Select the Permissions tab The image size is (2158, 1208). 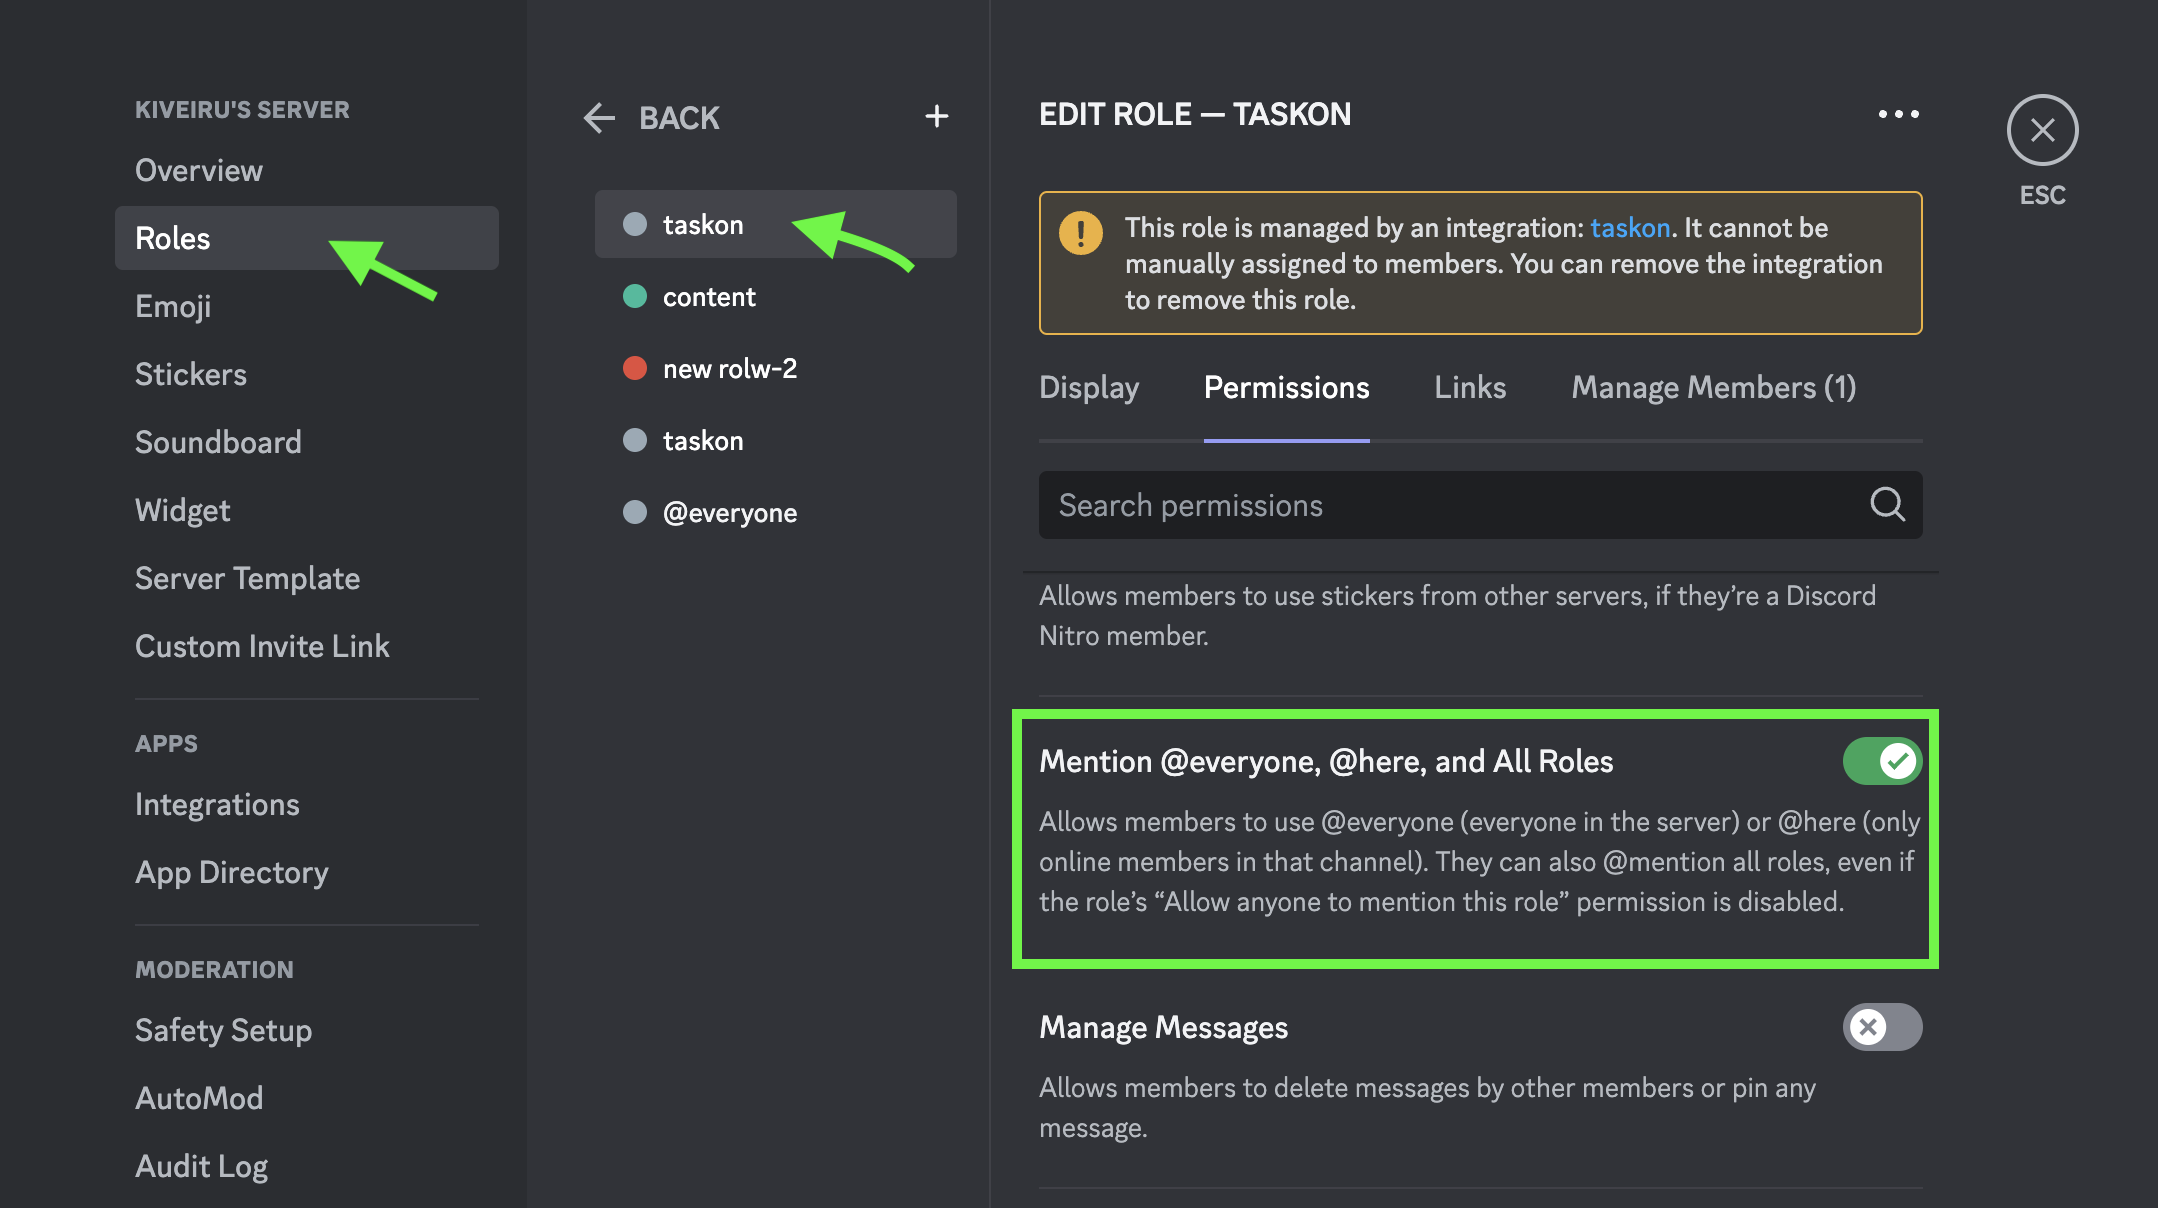pos(1286,388)
